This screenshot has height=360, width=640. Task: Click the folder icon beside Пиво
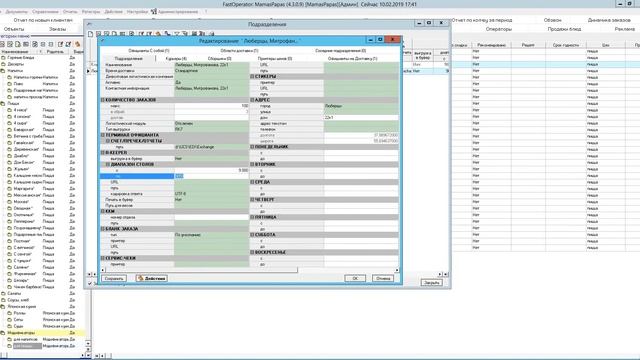tap(10, 84)
